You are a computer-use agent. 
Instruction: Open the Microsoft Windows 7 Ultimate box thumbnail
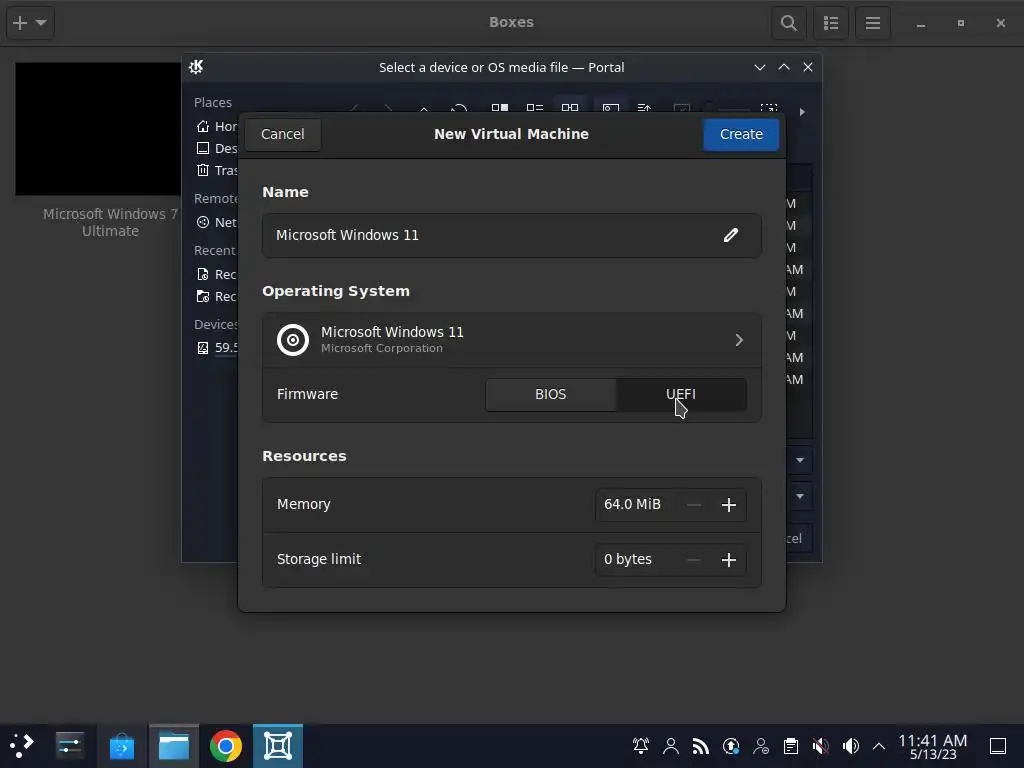(98, 129)
